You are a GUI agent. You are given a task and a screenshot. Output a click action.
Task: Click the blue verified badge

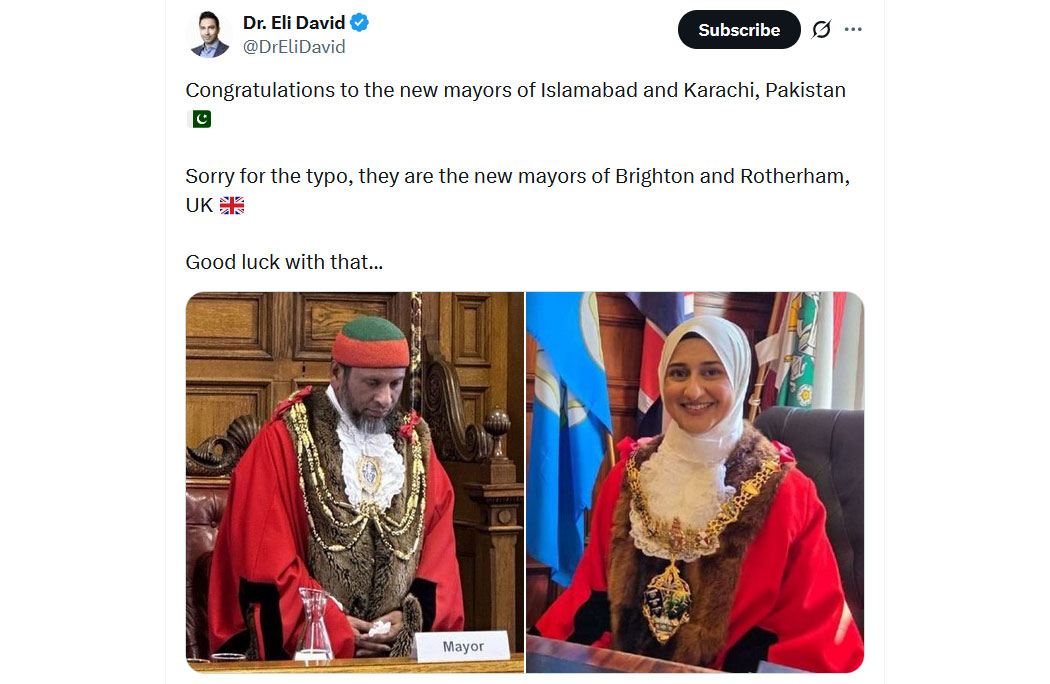tap(360, 23)
